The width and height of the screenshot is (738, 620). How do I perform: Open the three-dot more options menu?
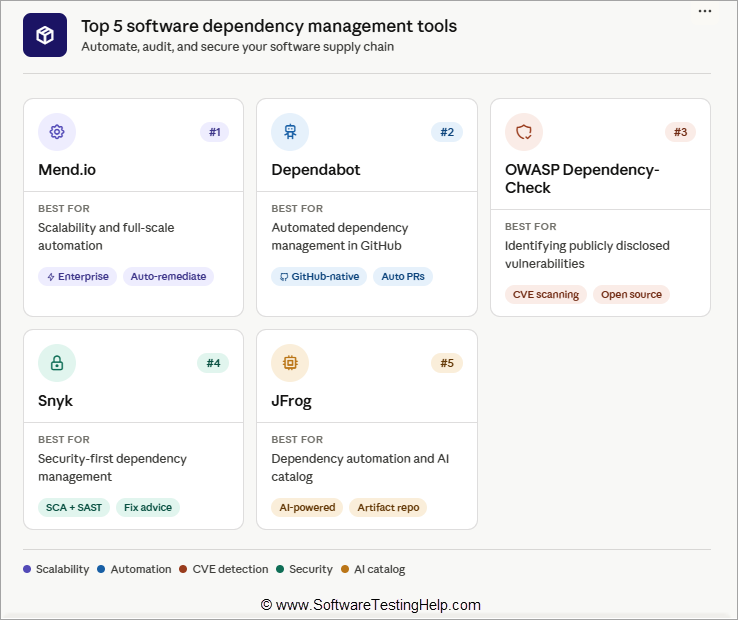[x=705, y=11]
